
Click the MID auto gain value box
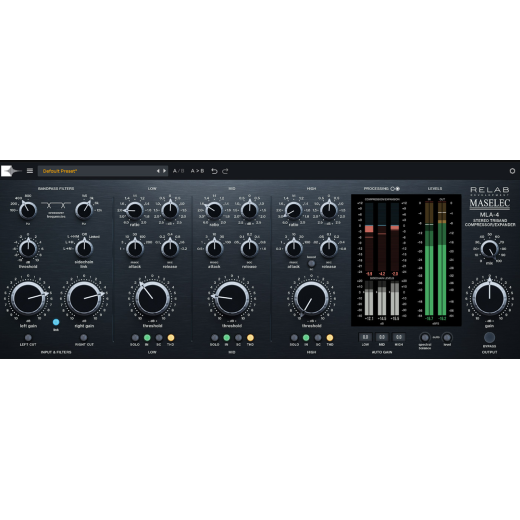click(x=382, y=337)
